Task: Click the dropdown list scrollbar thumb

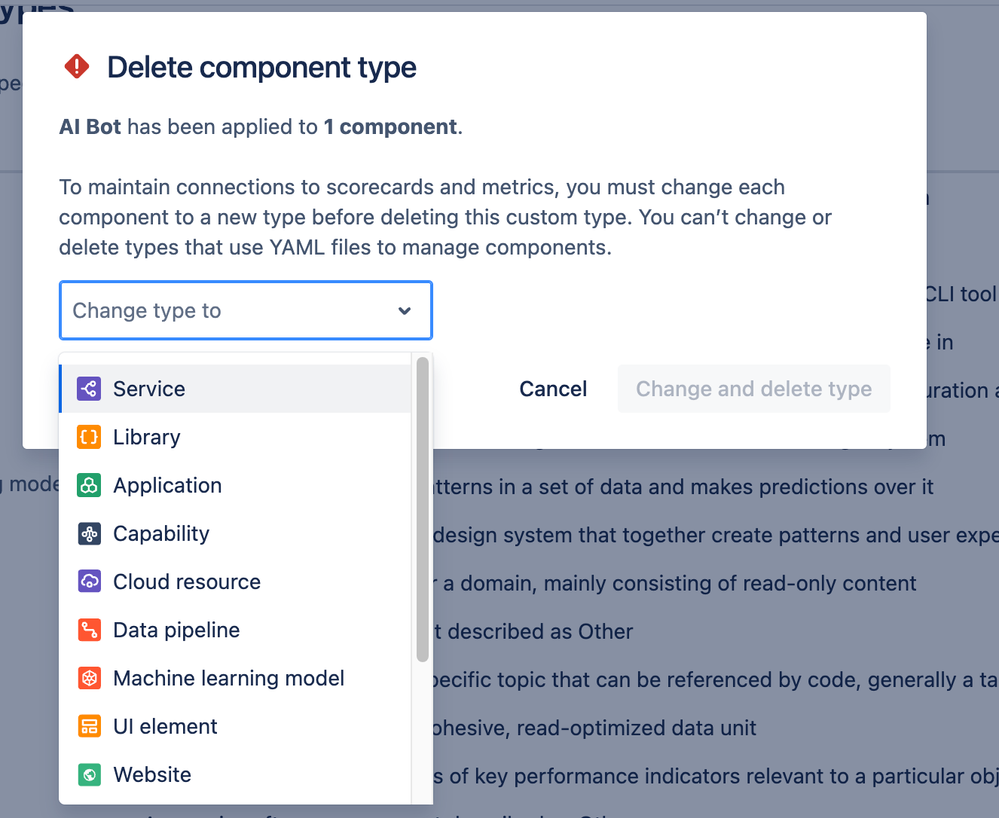Action: point(422,510)
